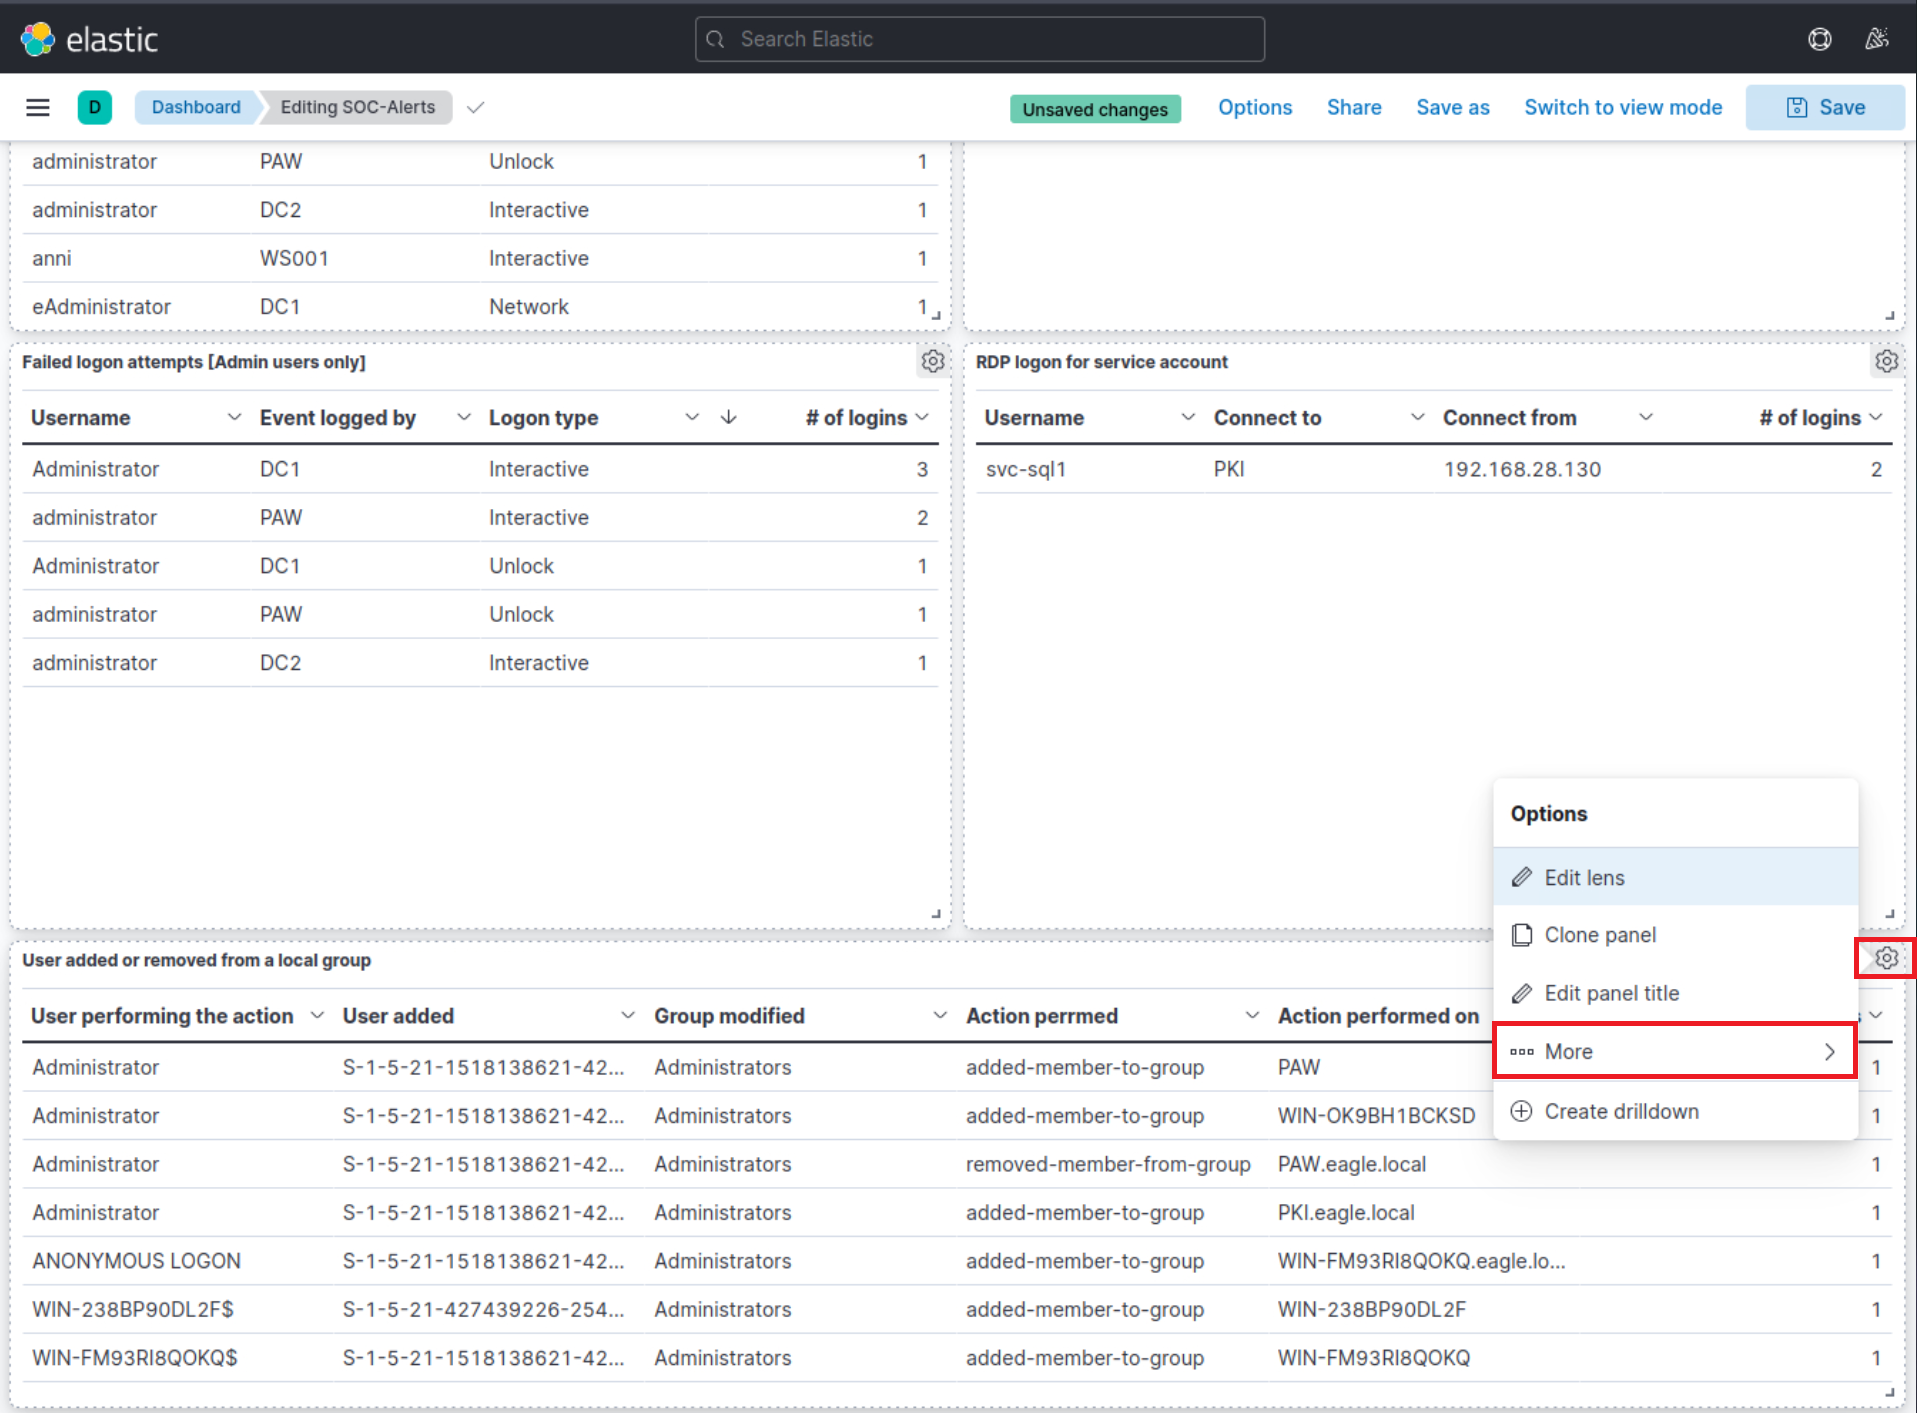Open gear settings on Failed logon attempts panel
Image resolution: width=1917 pixels, height=1413 pixels.
pos(932,361)
